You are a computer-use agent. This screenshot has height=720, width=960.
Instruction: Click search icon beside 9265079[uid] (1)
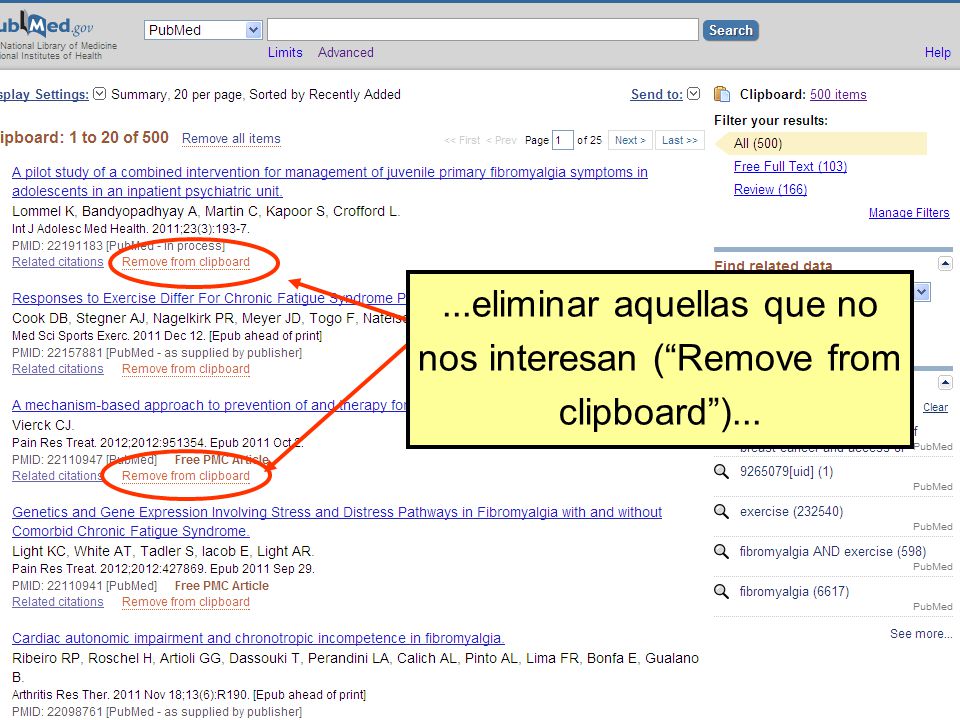click(x=722, y=471)
